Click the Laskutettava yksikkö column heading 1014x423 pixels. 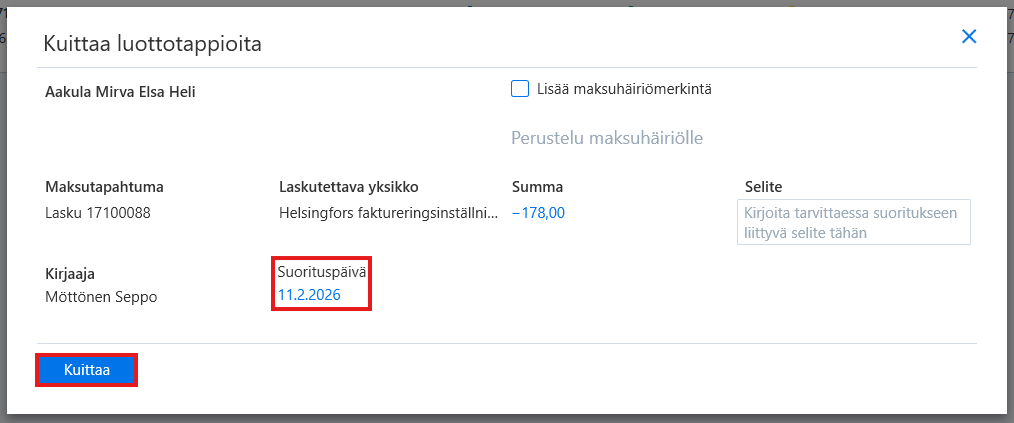[x=349, y=188]
